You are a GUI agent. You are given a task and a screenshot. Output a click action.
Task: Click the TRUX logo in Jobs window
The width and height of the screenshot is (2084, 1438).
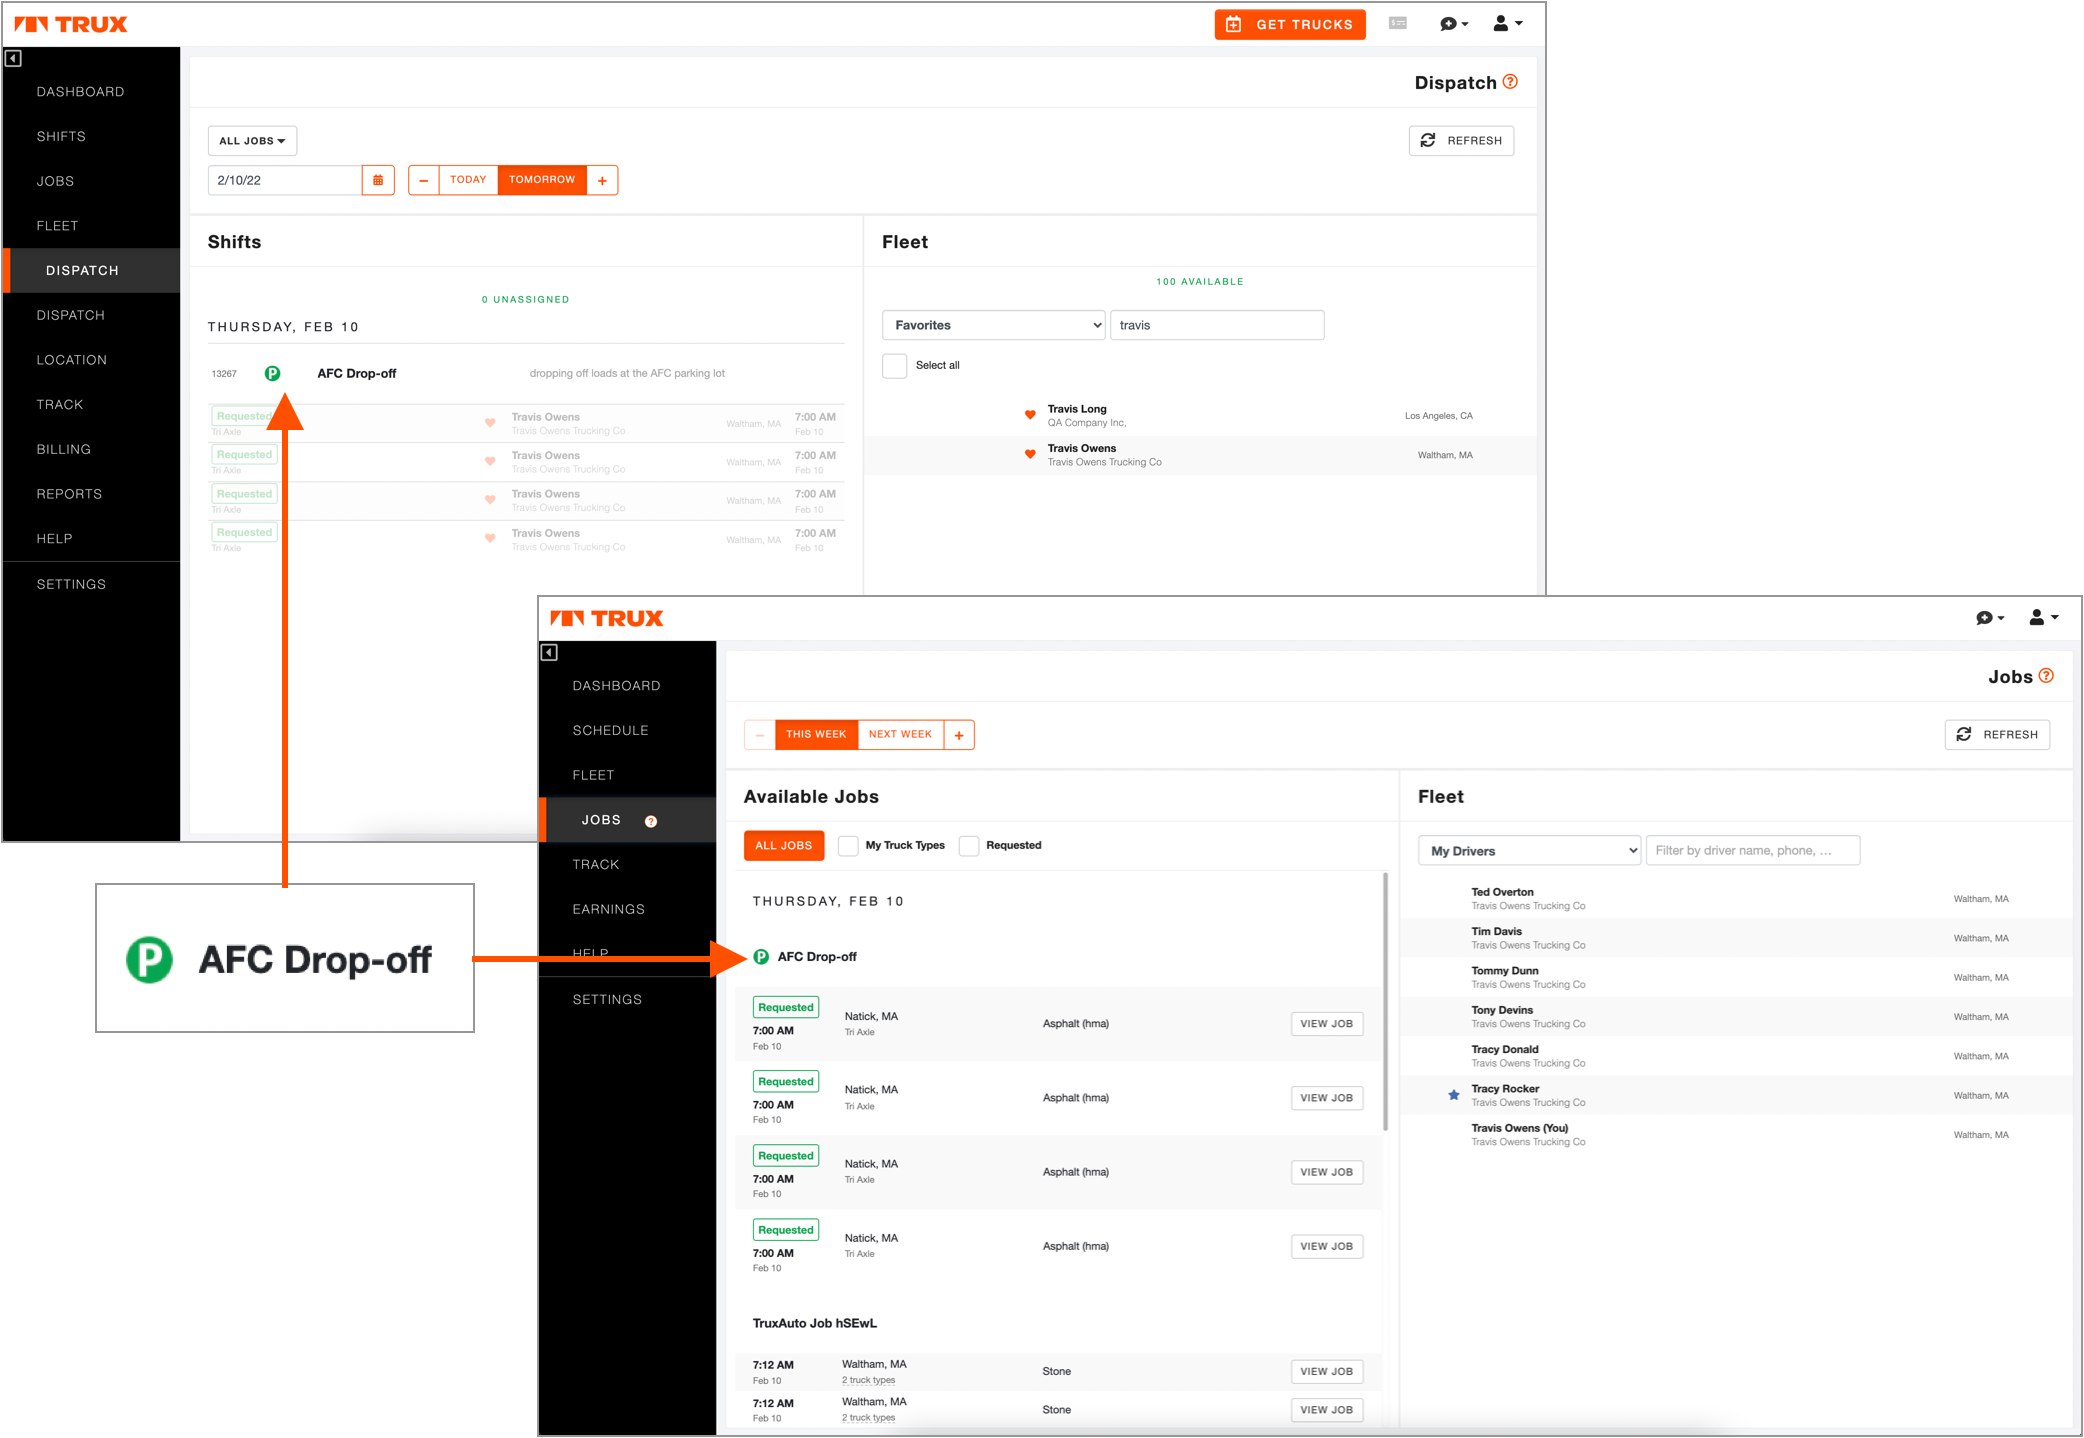607,618
